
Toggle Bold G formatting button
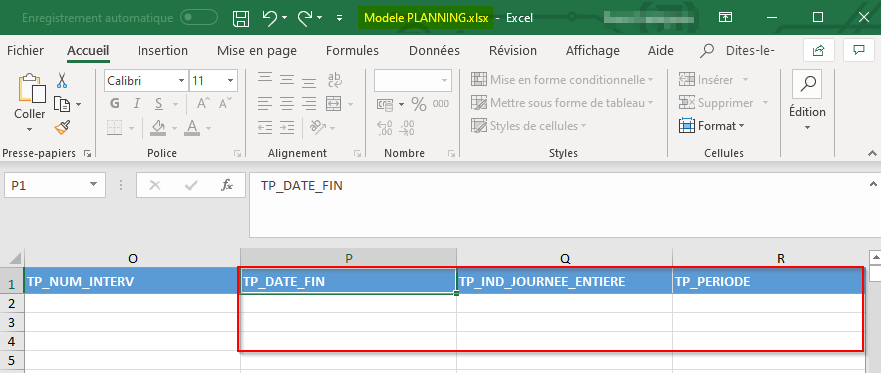tap(115, 103)
